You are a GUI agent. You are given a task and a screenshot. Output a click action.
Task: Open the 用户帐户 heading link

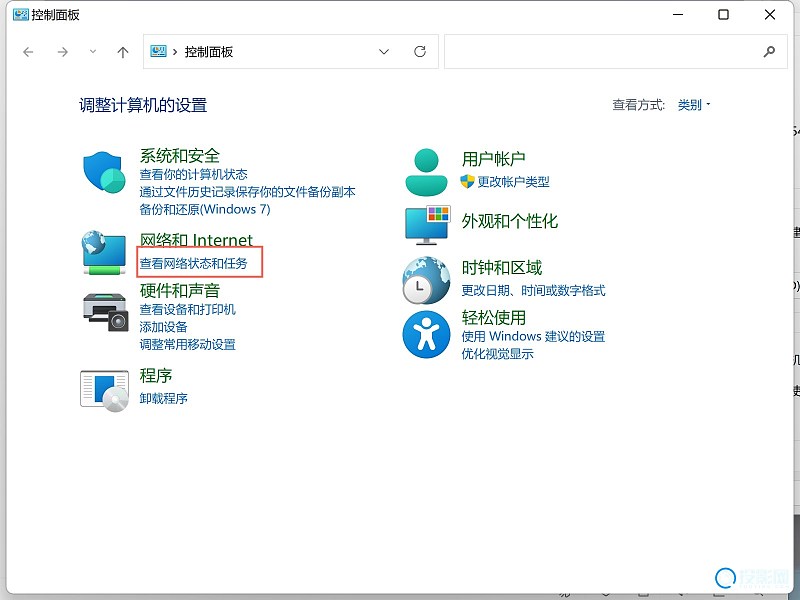click(493, 159)
